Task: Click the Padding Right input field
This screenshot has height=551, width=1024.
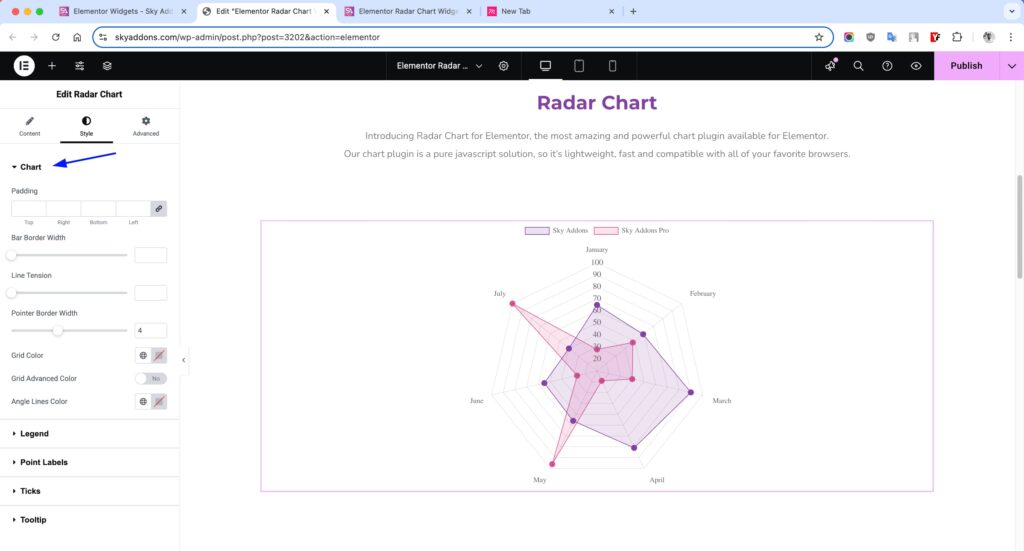Action: coord(63,209)
